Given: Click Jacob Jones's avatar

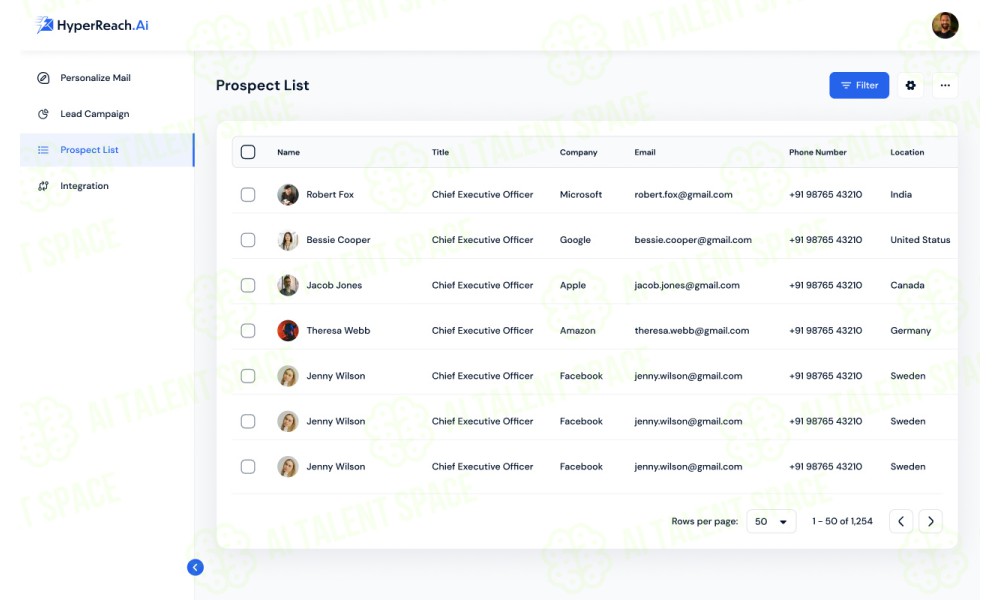Looking at the screenshot, I should point(288,285).
